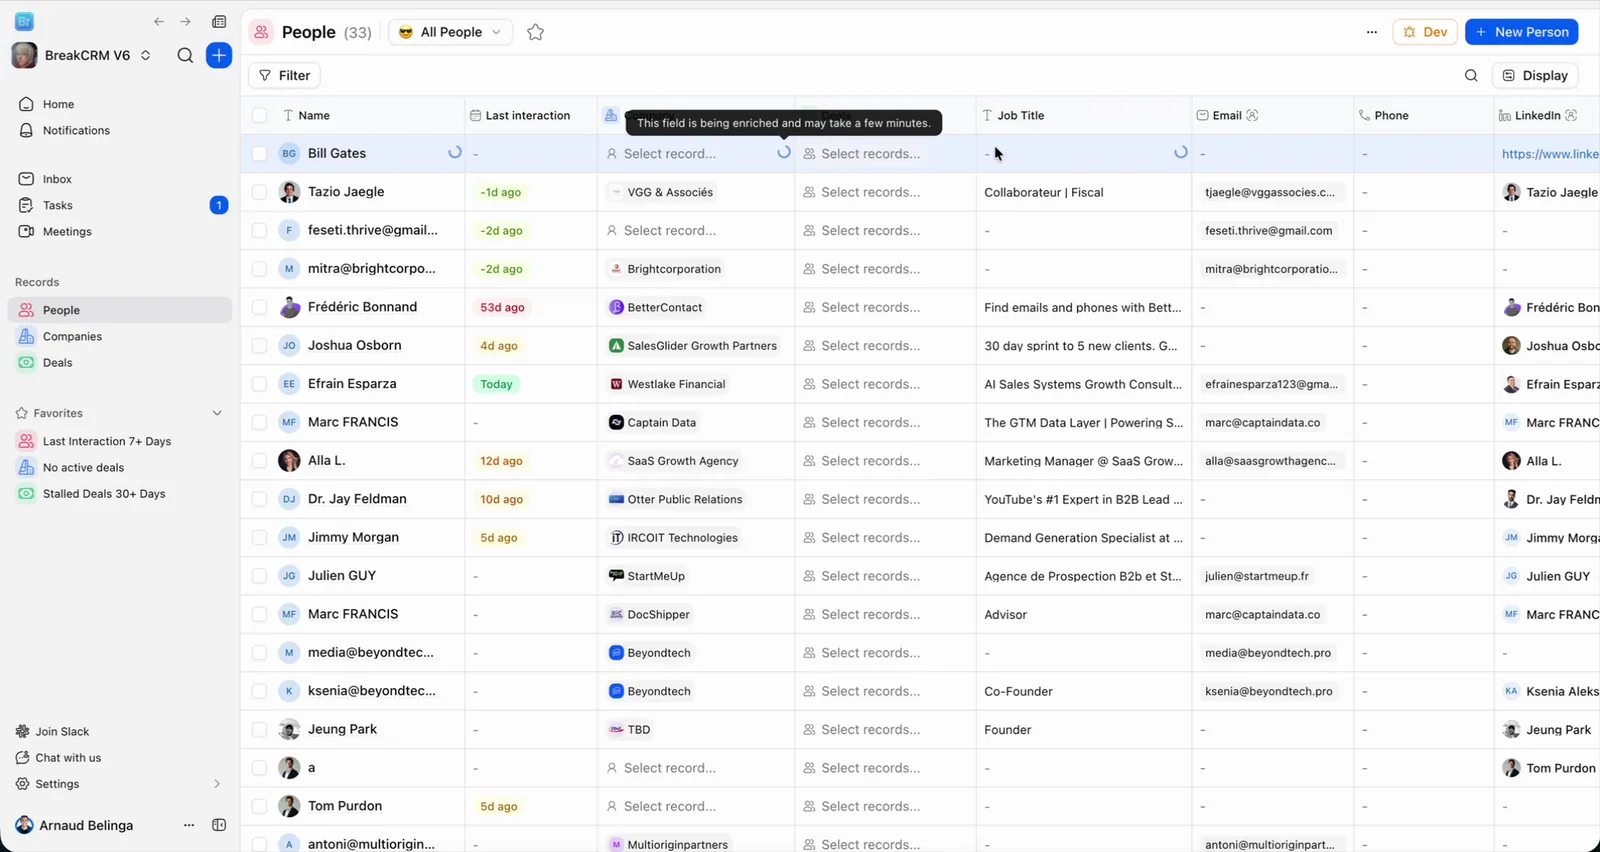Viewport: 1600px width, 852px height.
Task: Click the New Person button
Action: pyautogui.click(x=1521, y=32)
